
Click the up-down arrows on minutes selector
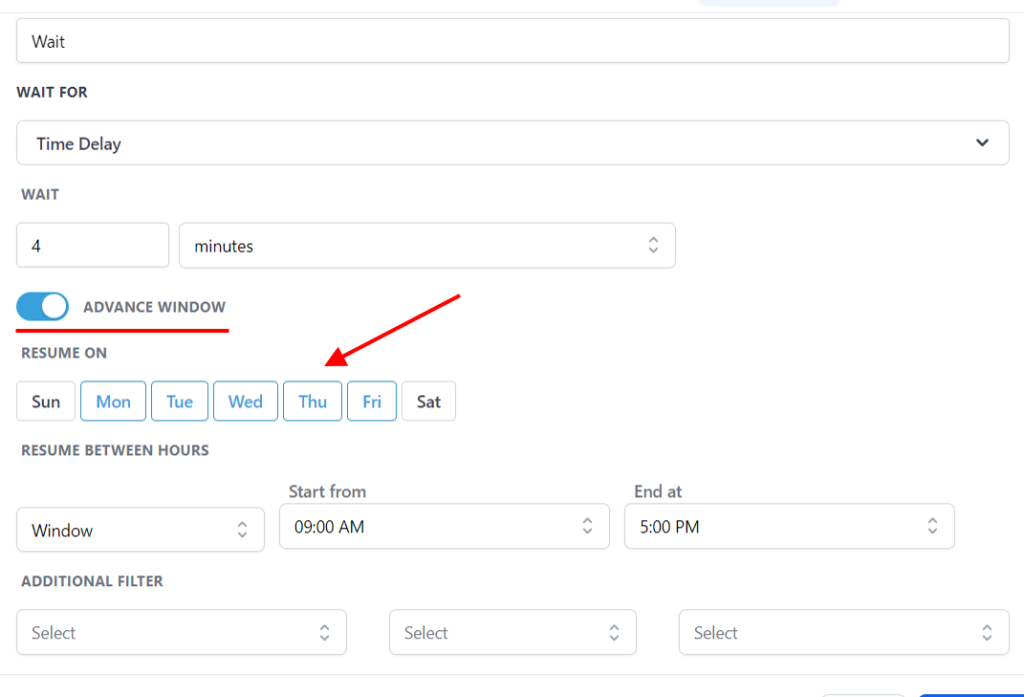[653, 246]
